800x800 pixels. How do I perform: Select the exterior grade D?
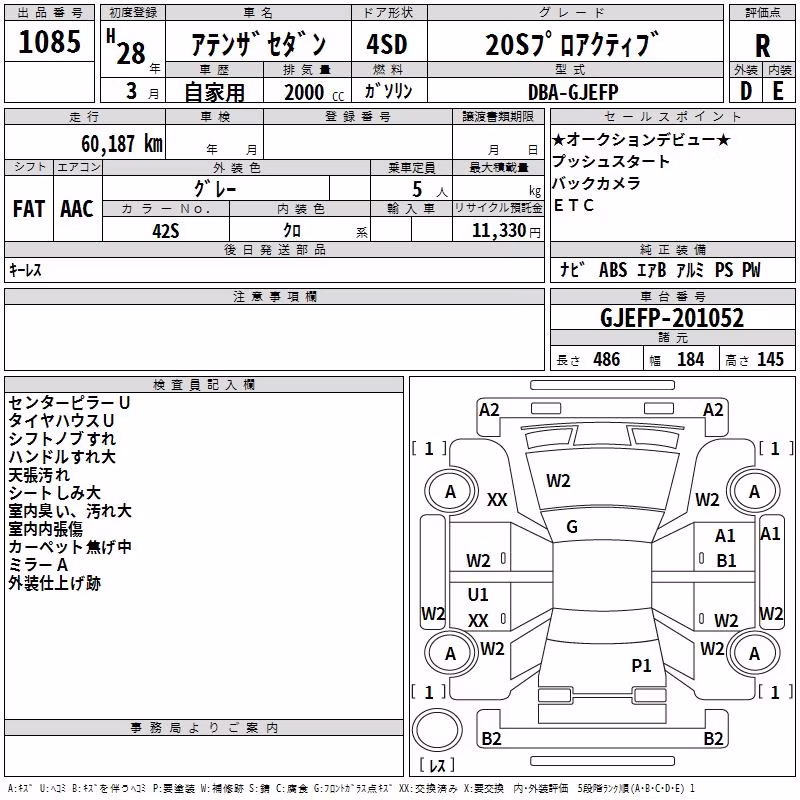(746, 91)
